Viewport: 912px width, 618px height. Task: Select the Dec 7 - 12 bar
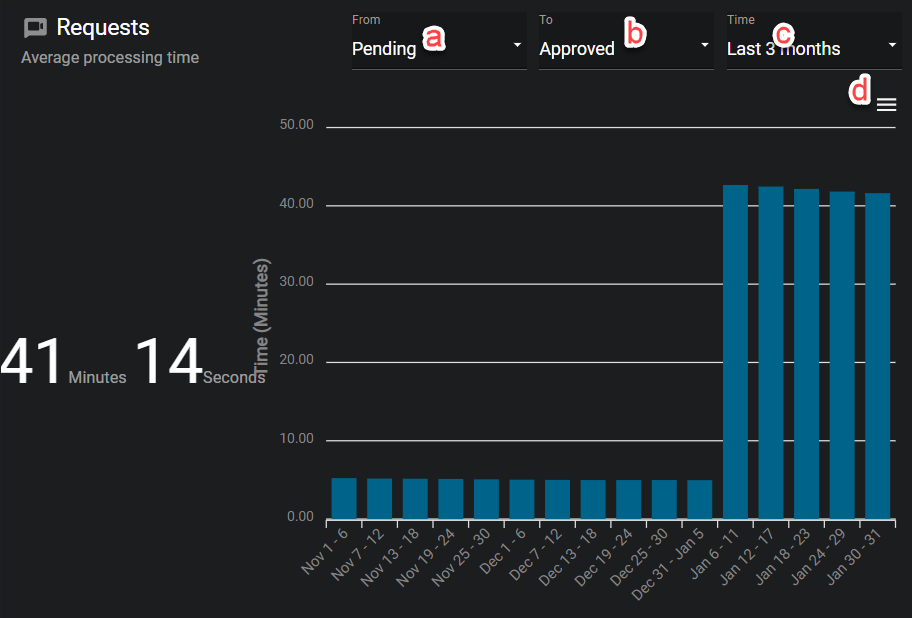[x=557, y=499]
